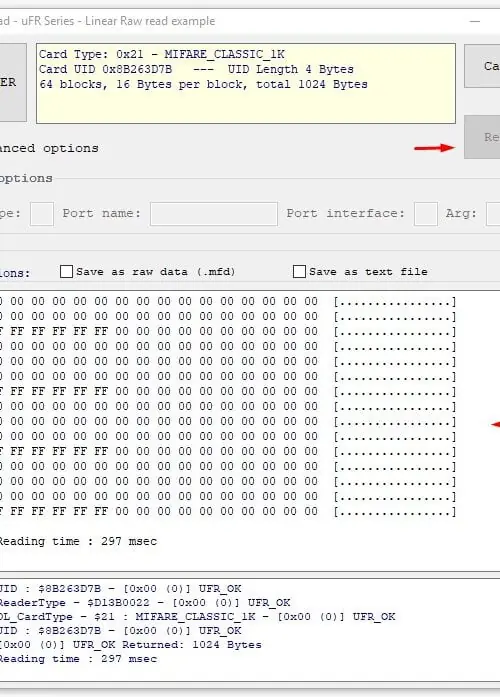This screenshot has height=697, width=500.
Task: Click the Linear Raw read example title bar
Action: coord(108,21)
